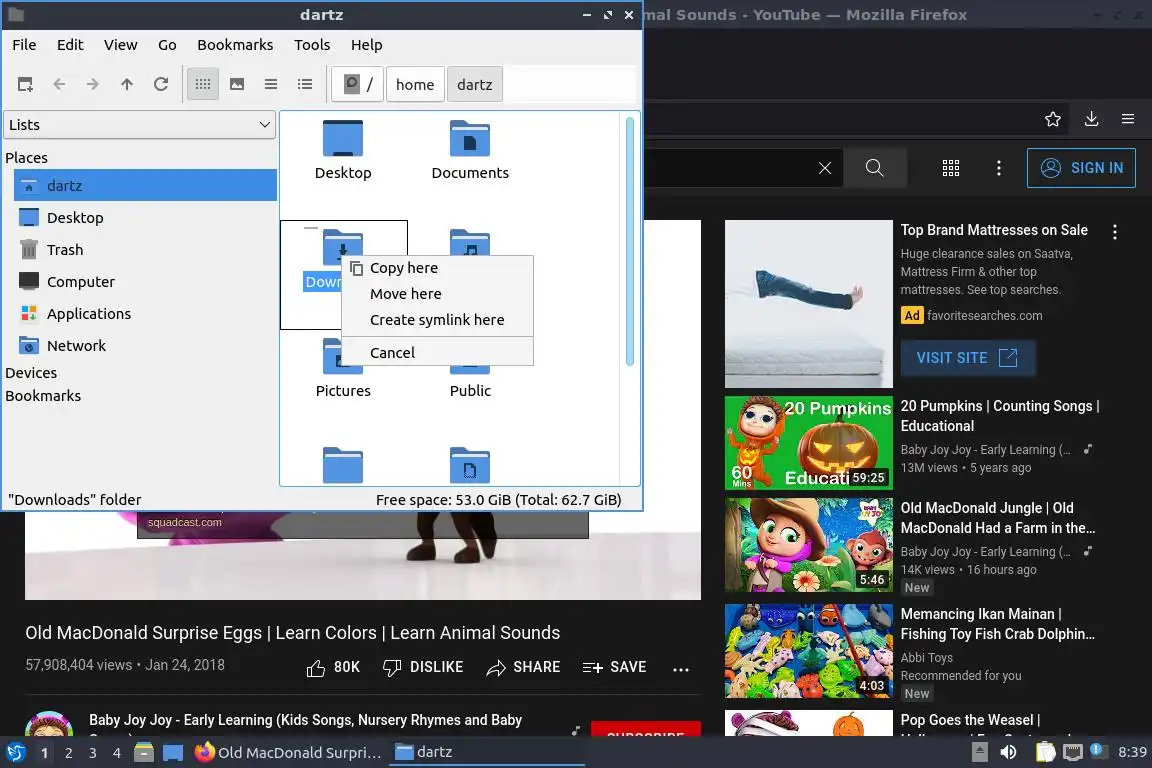Open the Edit menu

70,45
